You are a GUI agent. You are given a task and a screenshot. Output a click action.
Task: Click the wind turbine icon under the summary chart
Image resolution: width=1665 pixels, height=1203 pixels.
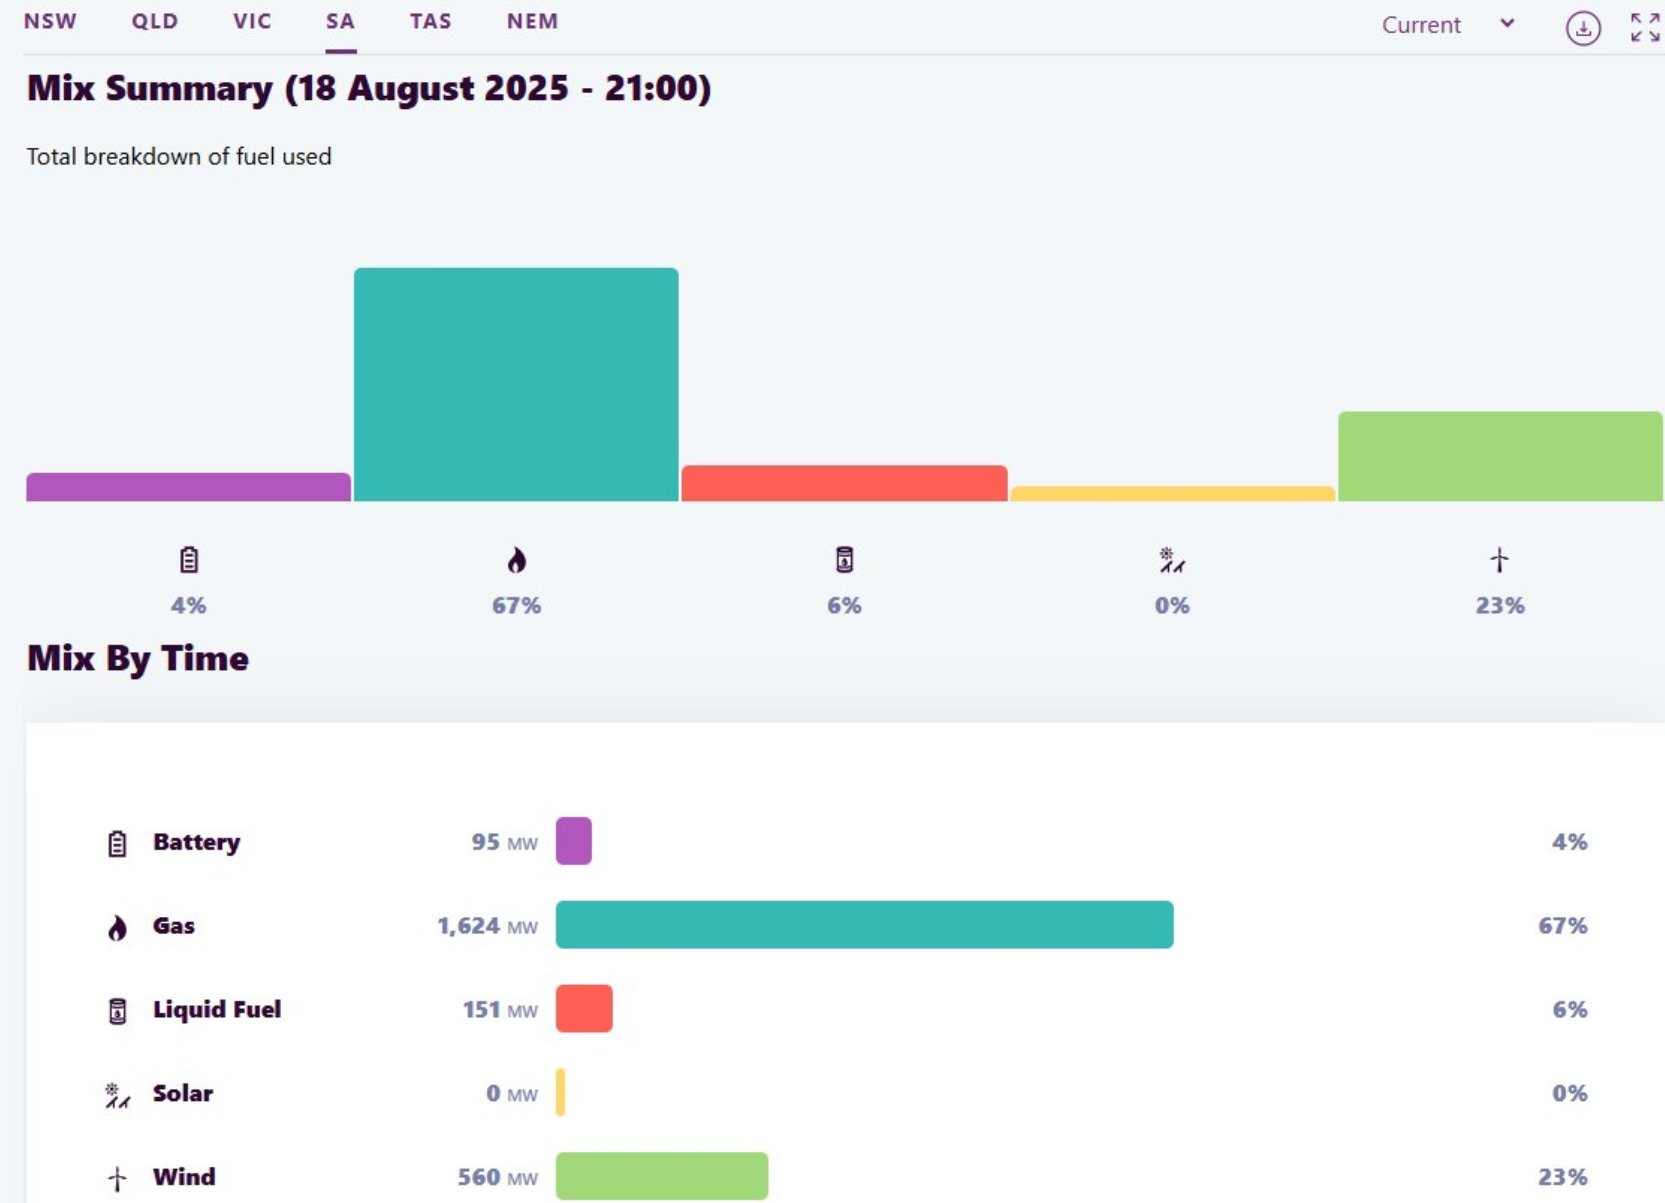[x=1499, y=560]
